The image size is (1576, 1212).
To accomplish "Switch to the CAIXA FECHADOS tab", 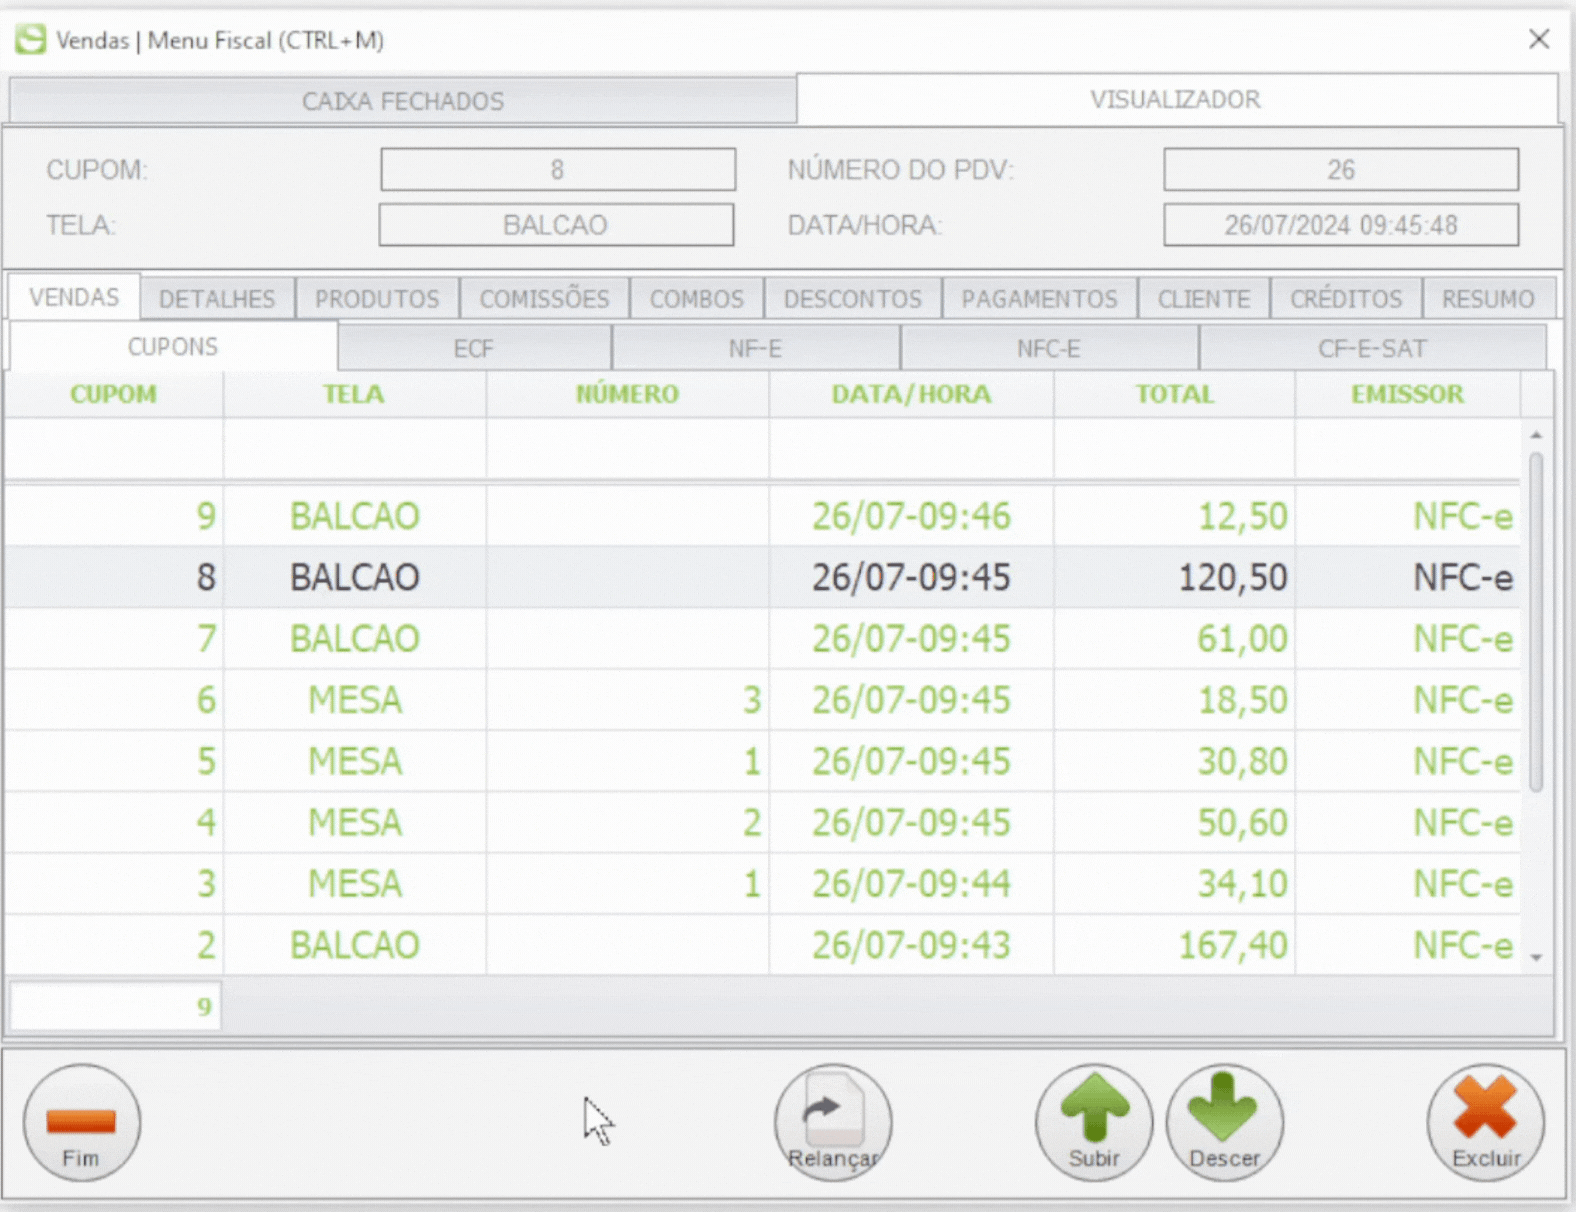I will [403, 101].
